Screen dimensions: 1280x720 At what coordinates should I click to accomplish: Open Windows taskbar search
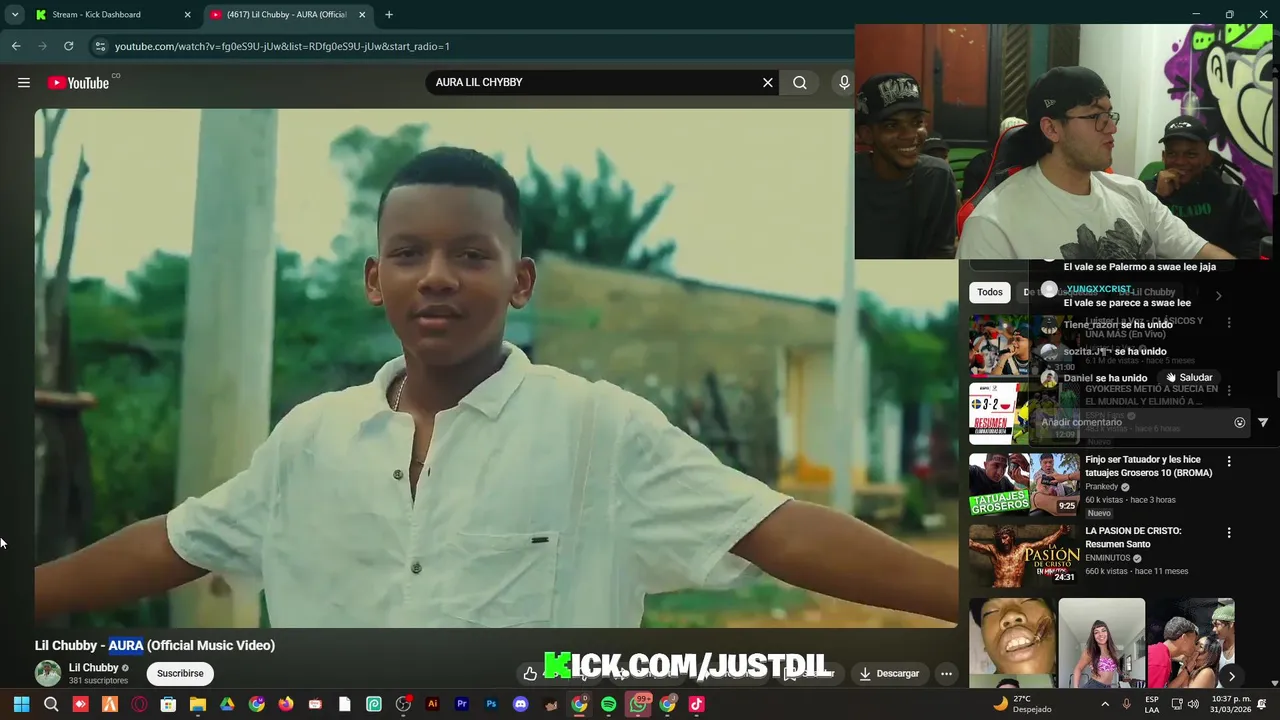tap(51, 704)
